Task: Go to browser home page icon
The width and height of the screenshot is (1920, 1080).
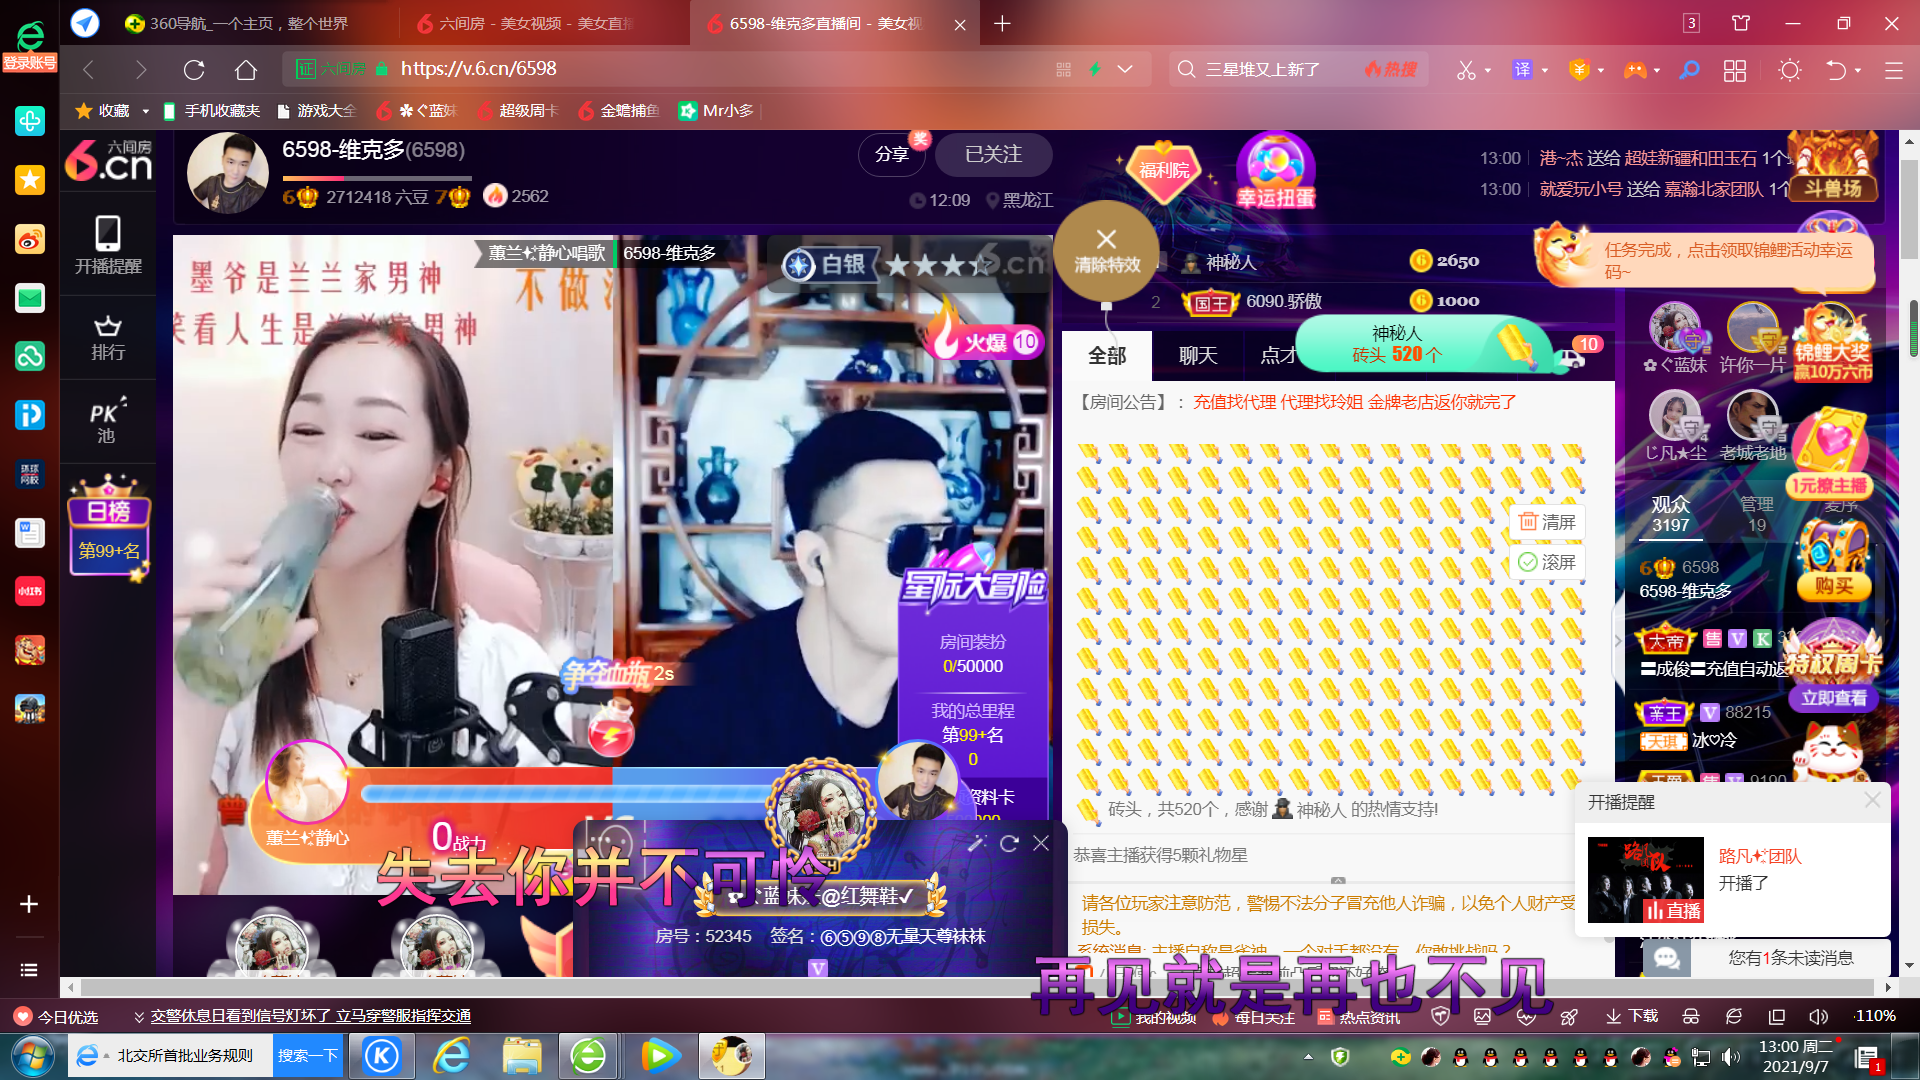Action: (246, 70)
